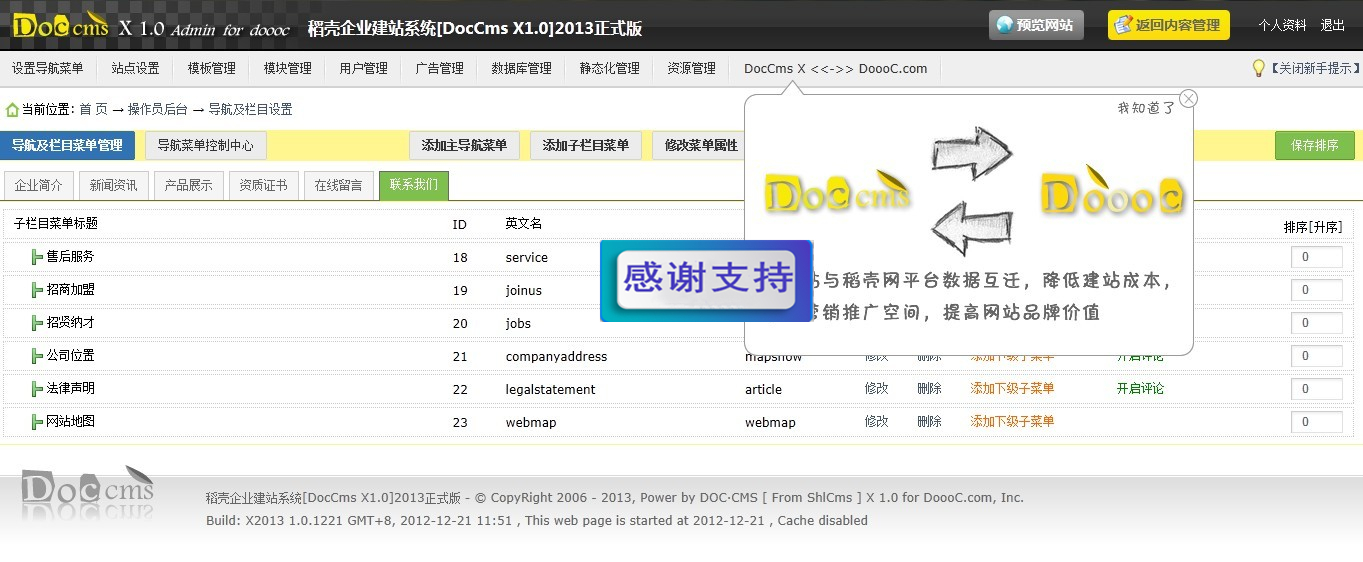Open 设置导航菜单 menu

point(48,68)
